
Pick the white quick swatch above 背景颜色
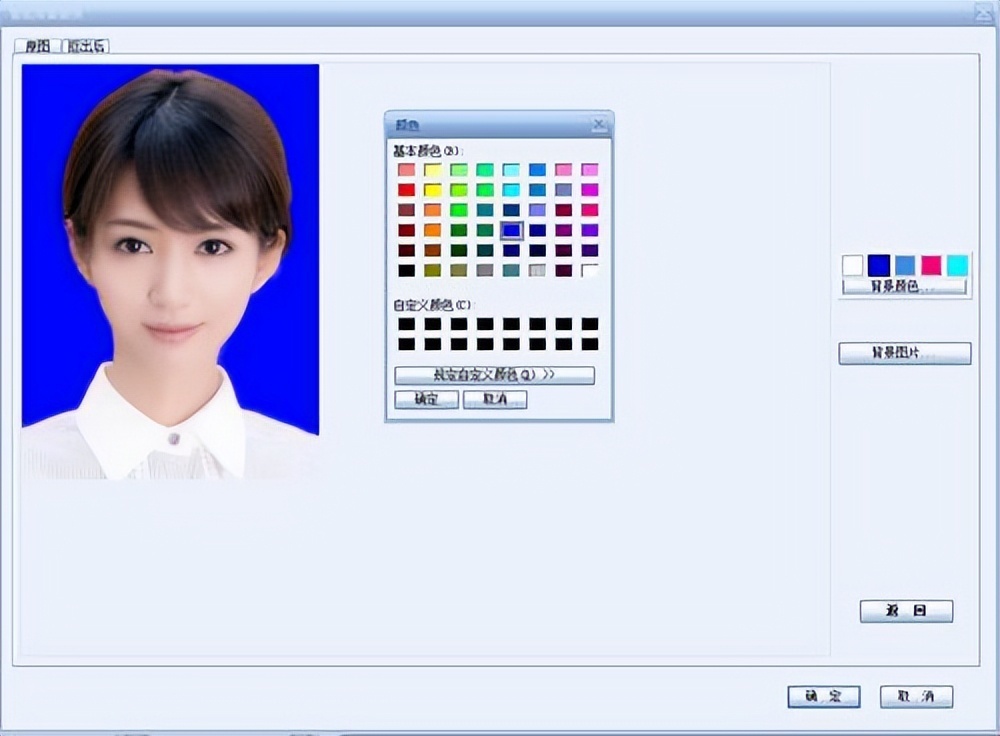coord(852,265)
